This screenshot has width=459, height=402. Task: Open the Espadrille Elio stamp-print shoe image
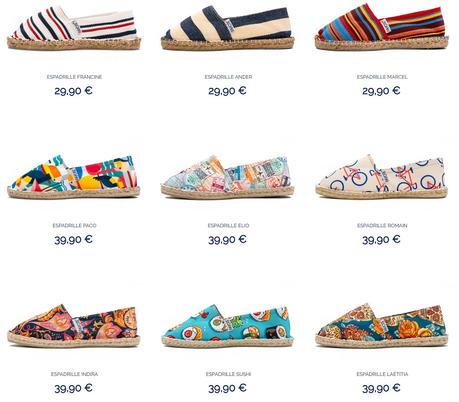click(x=228, y=176)
